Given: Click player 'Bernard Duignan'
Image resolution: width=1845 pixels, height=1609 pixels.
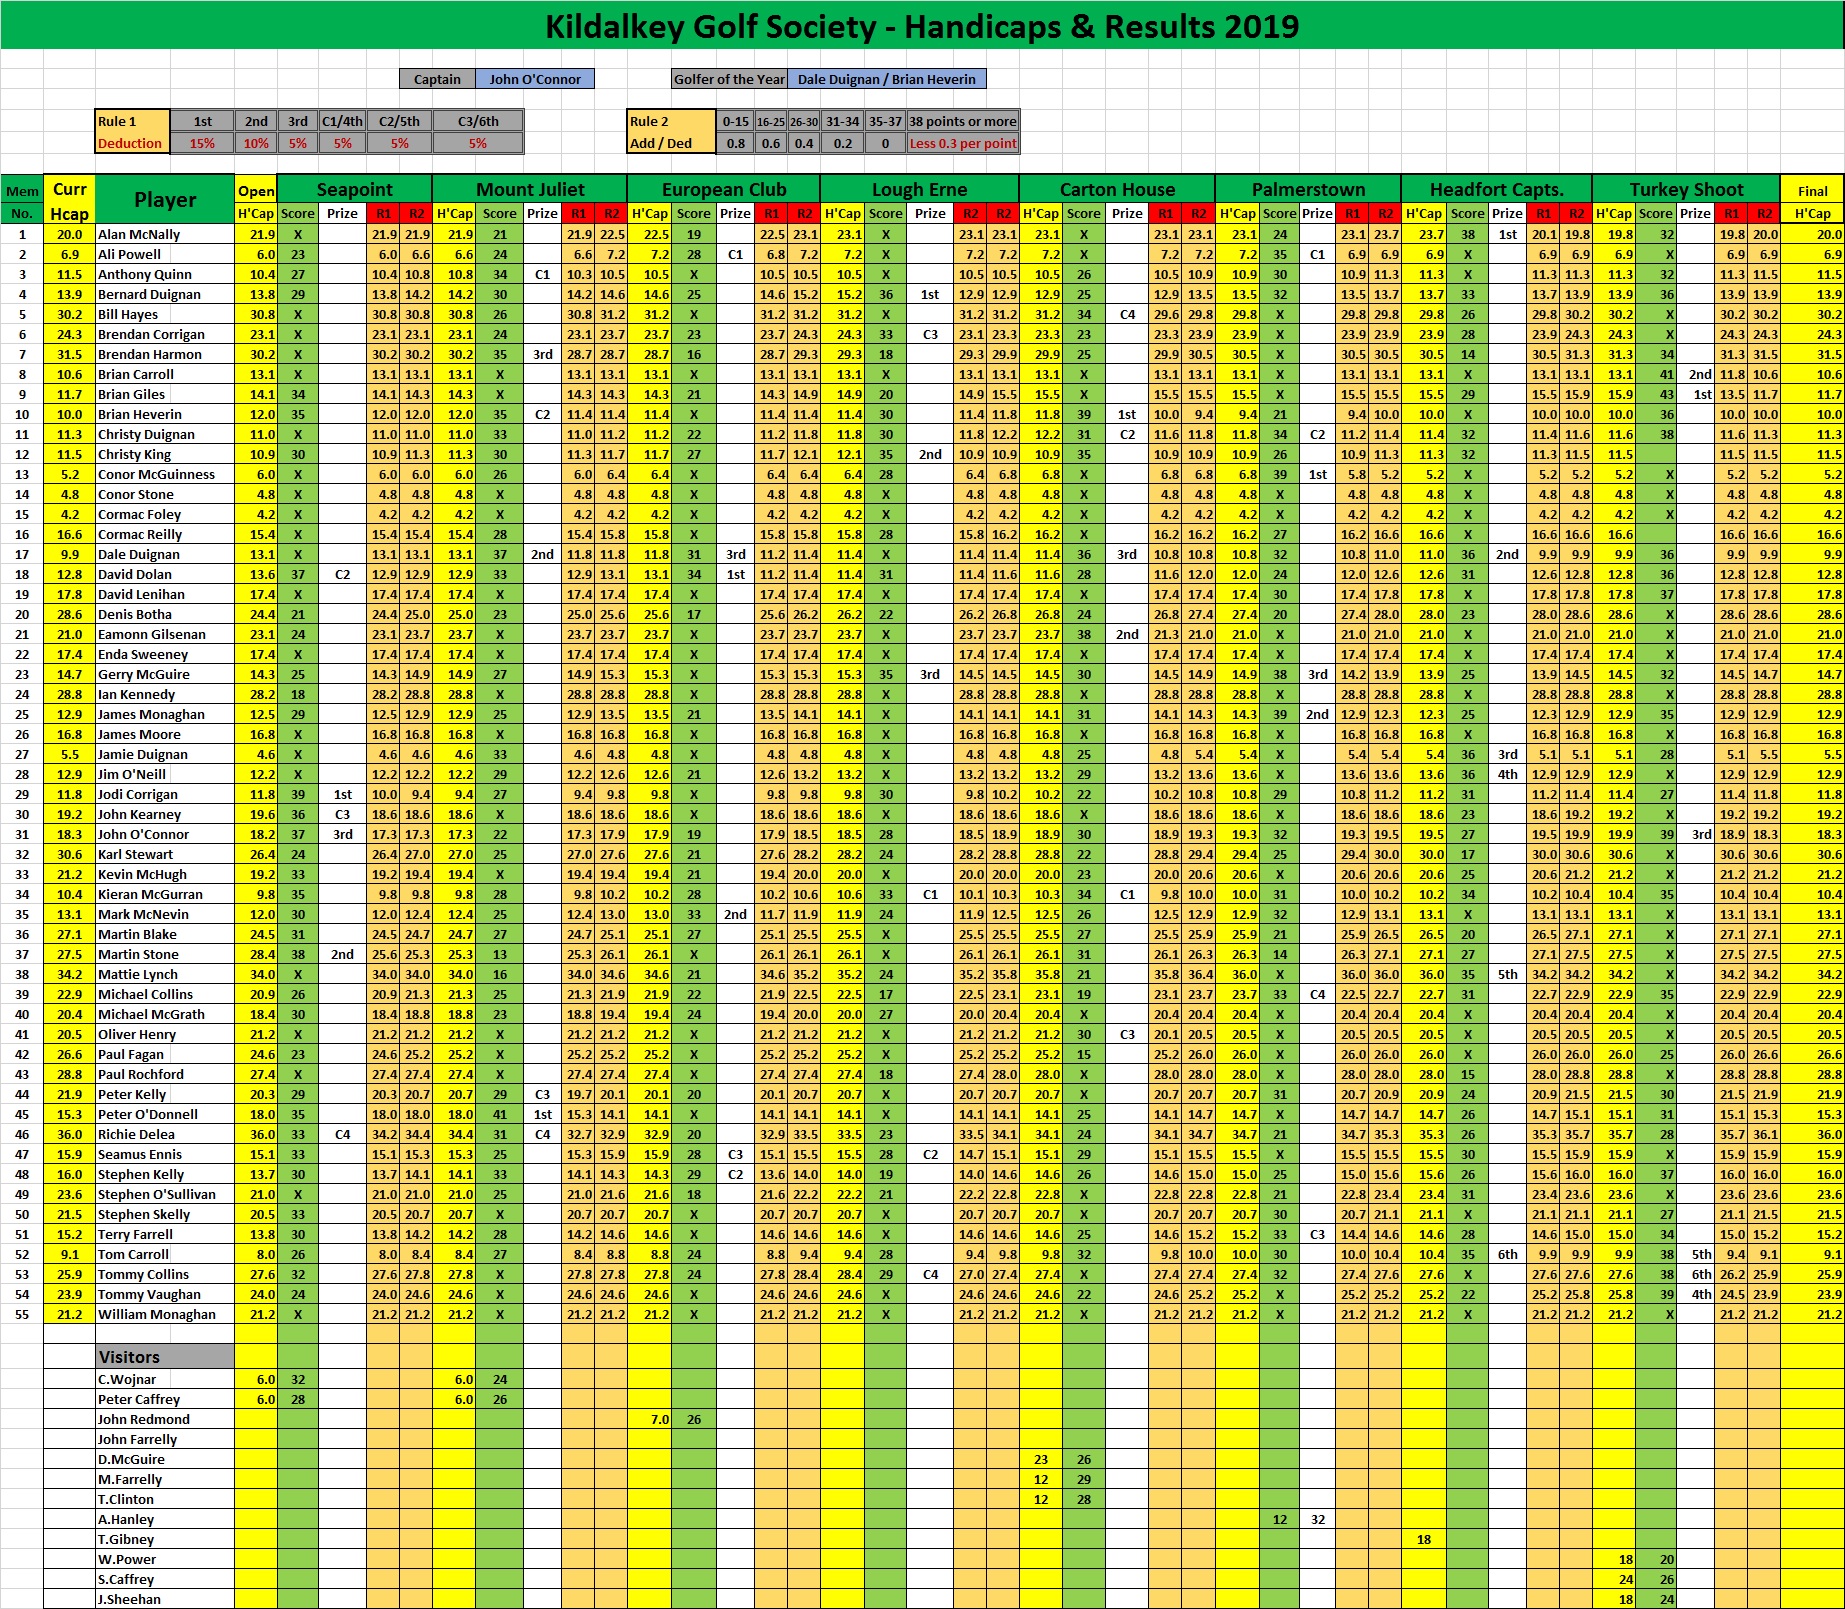Looking at the screenshot, I should [165, 294].
